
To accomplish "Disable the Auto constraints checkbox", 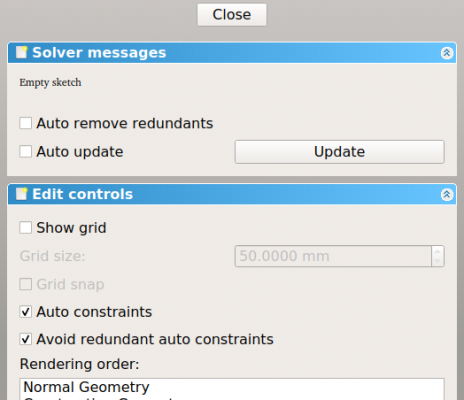I will (26, 312).
